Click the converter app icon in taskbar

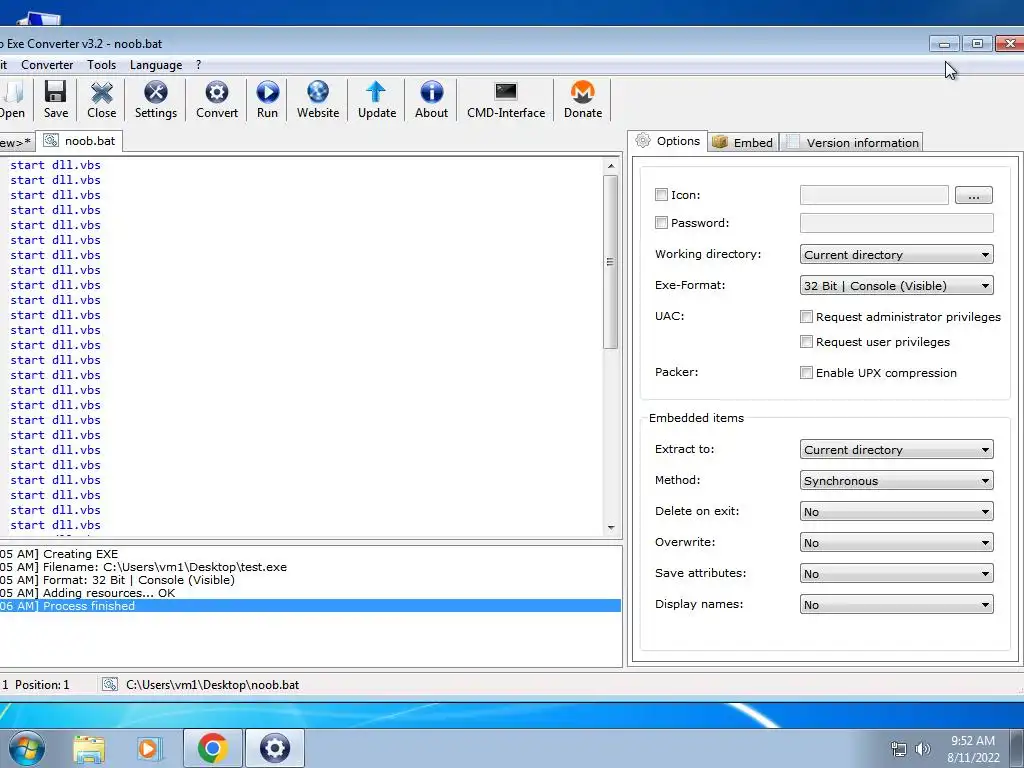click(275, 748)
